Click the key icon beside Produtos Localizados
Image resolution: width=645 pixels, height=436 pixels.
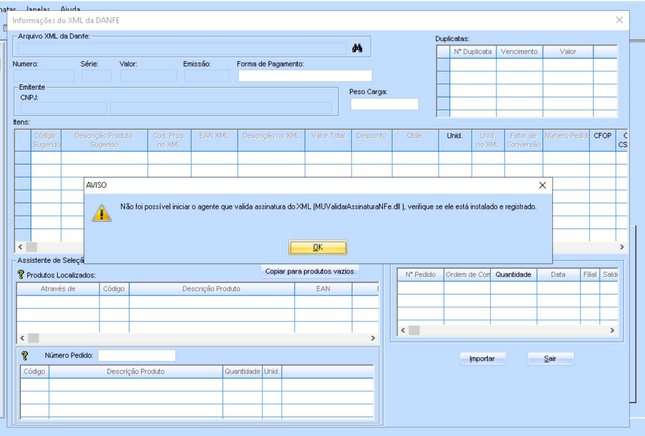coord(21,274)
